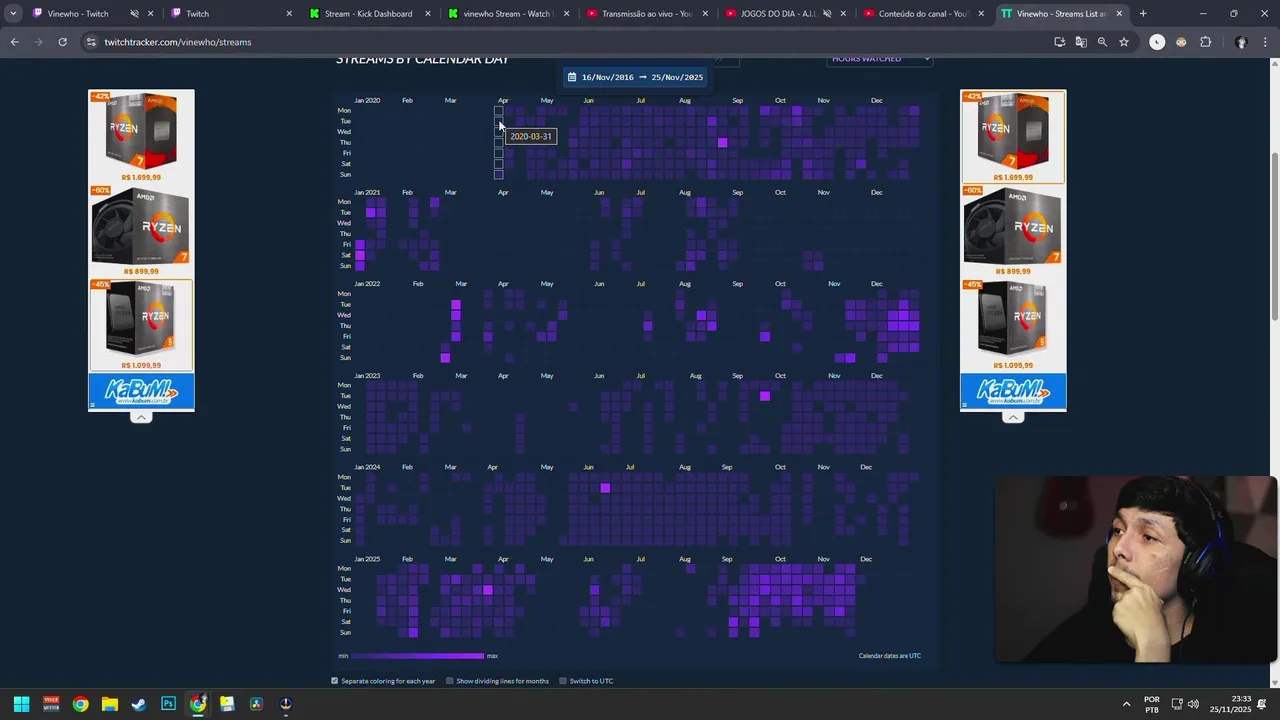Bookmark this page with the star icon
Viewport: 1280px width, 720px height.
coord(1124,42)
